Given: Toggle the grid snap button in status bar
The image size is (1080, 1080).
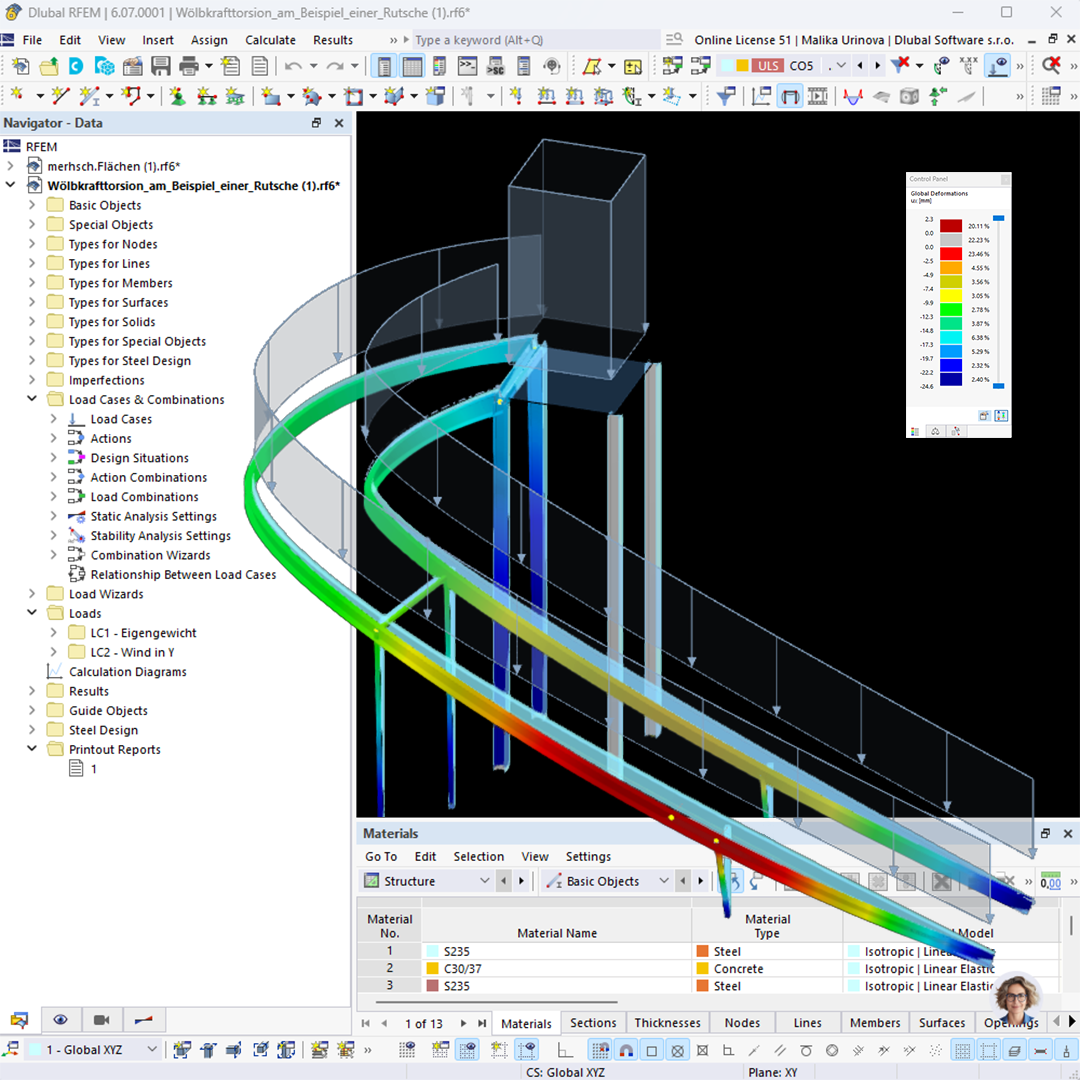Looking at the screenshot, I should 600,1050.
